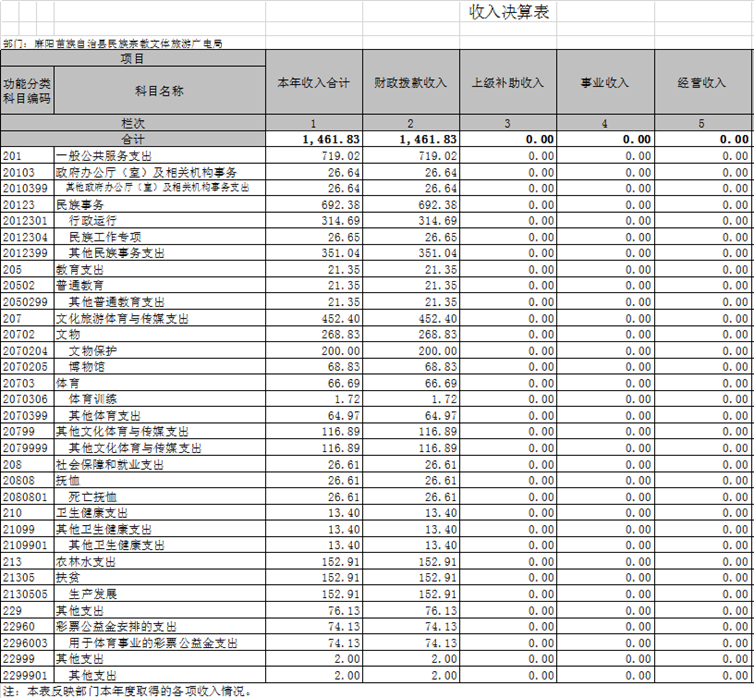The height and width of the screenshot is (698, 754).
Task: Click the 1,461.83 total under 本年收入合计
Action: pos(313,139)
